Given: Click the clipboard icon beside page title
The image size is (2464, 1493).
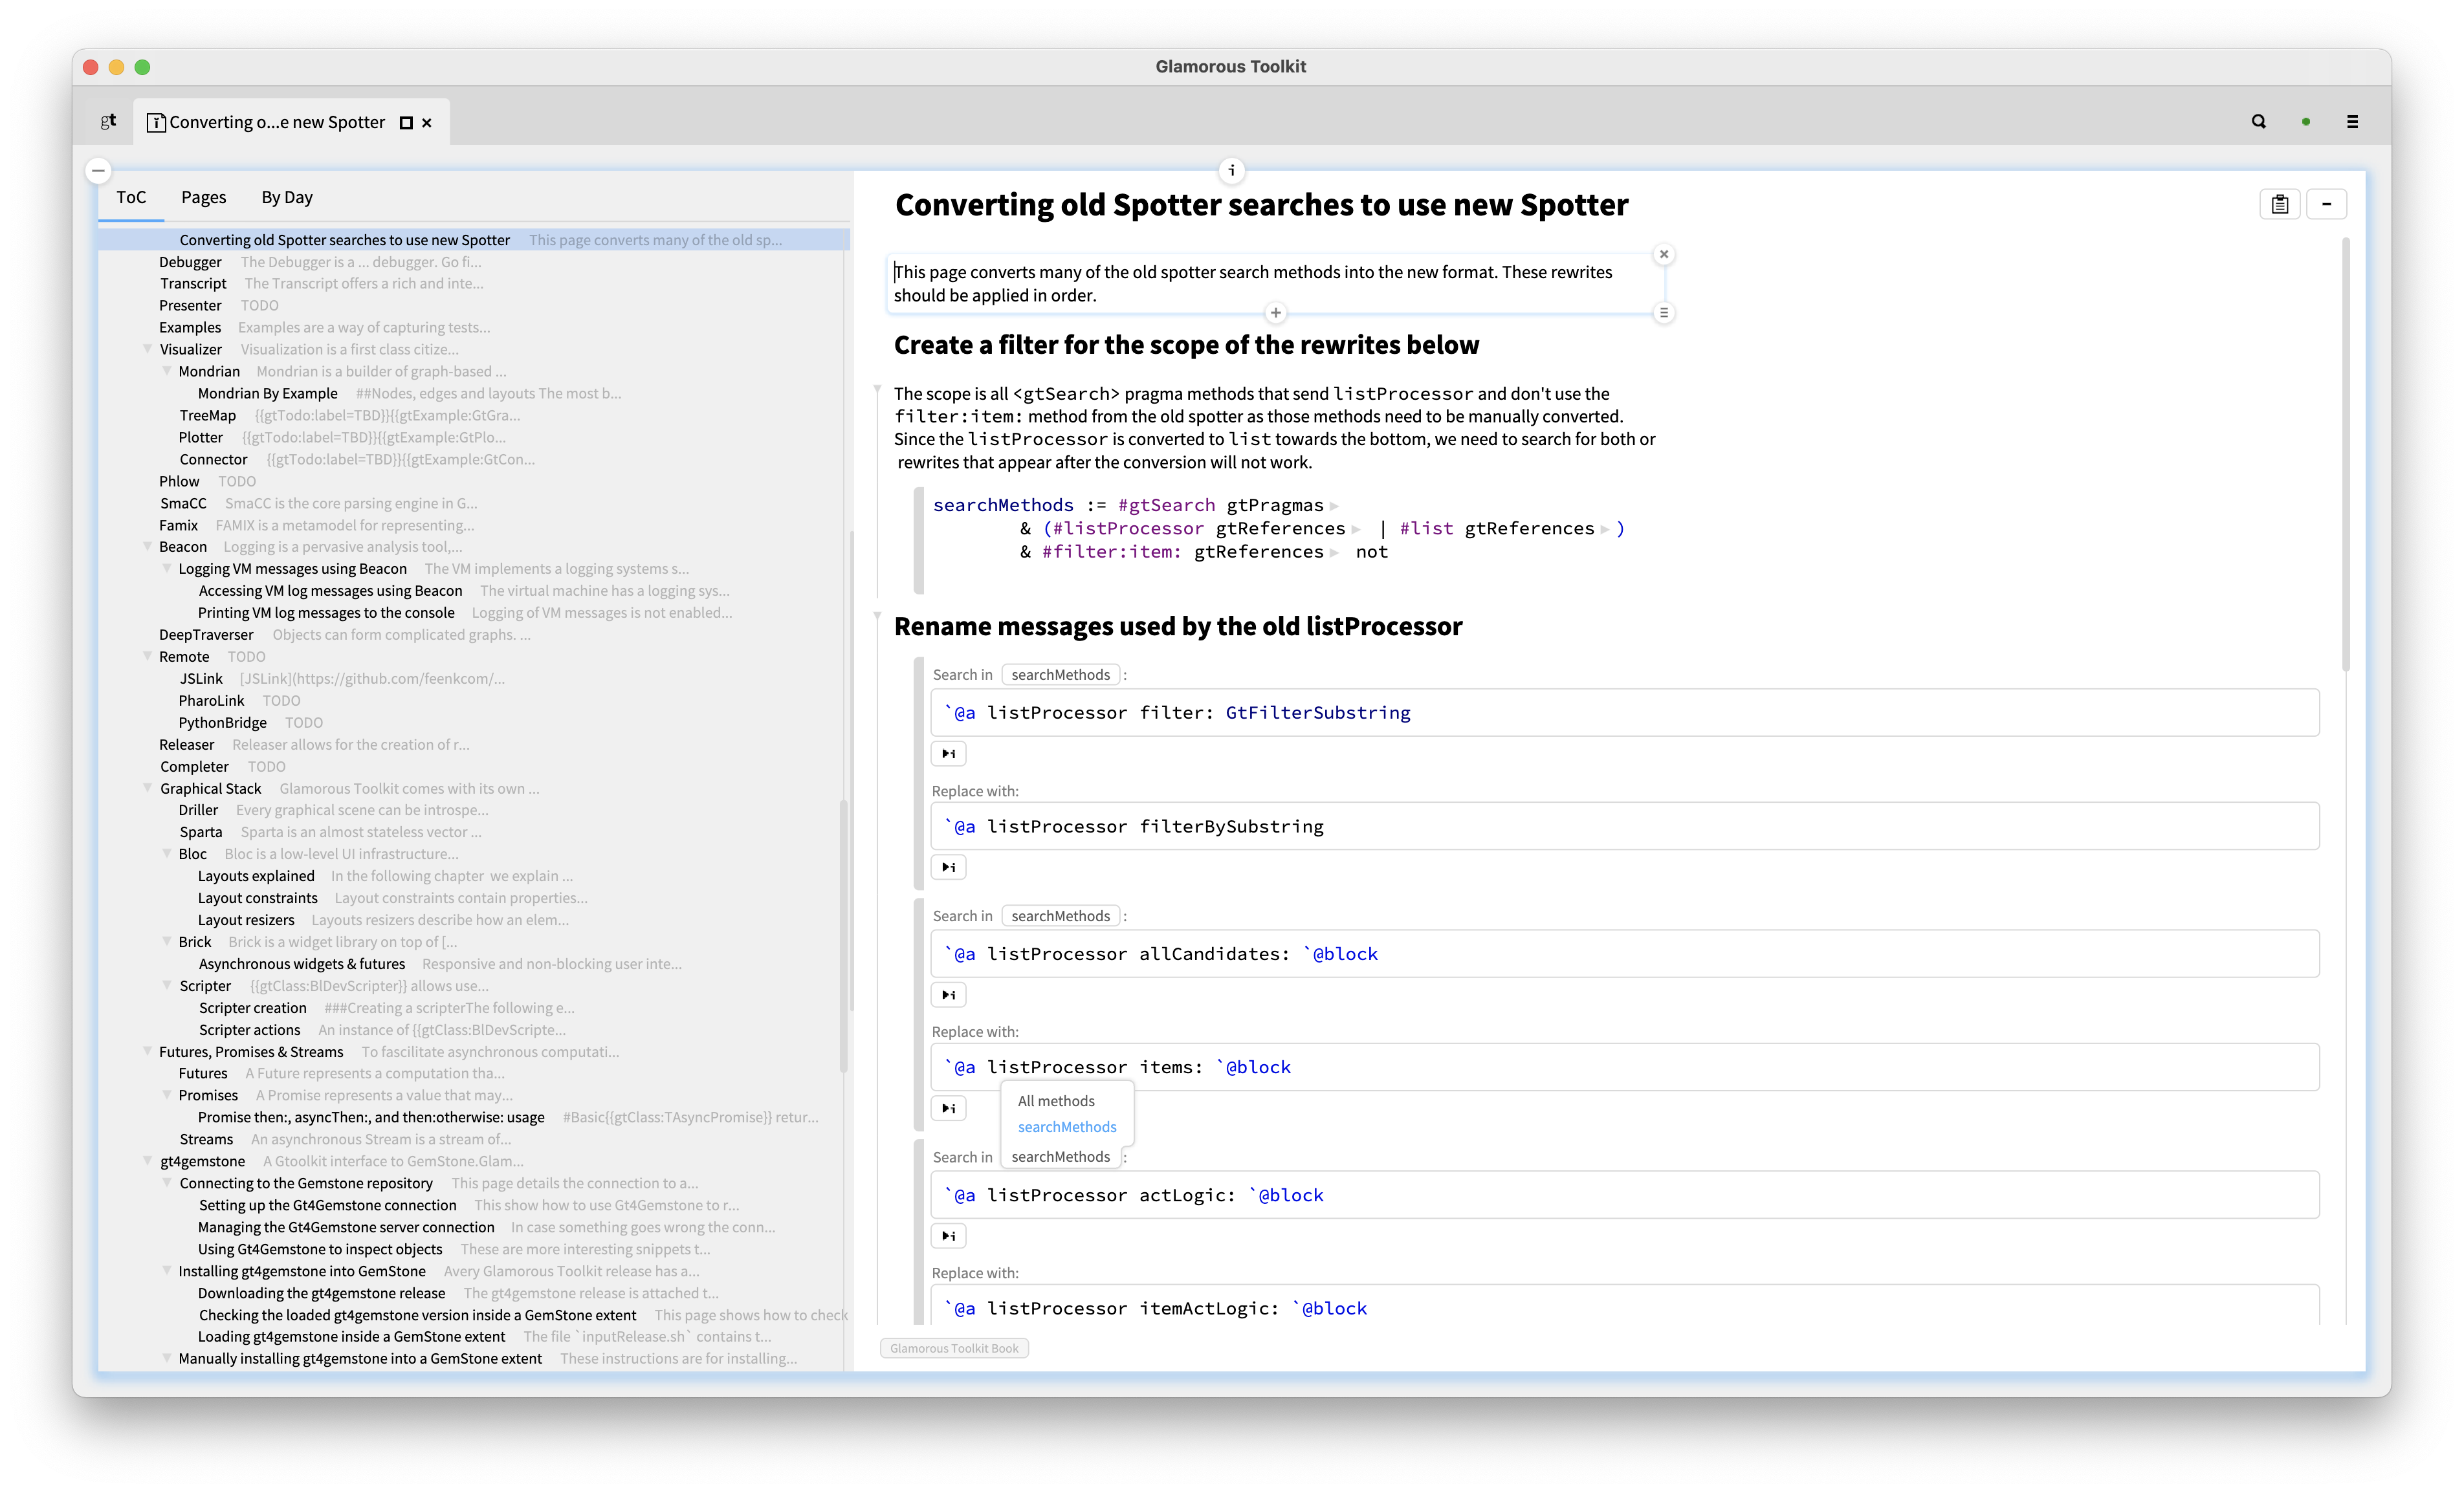Looking at the screenshot, I should tap(2279, 204).
